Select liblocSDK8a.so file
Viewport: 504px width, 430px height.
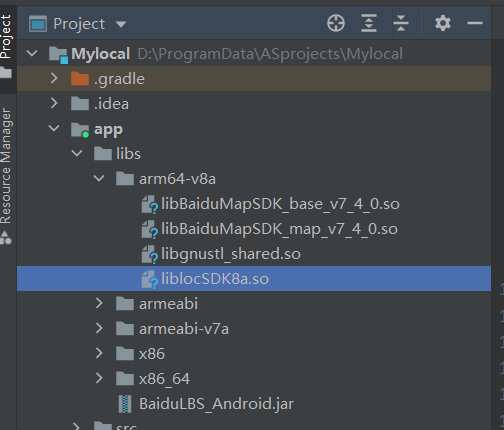coord(254,279)
